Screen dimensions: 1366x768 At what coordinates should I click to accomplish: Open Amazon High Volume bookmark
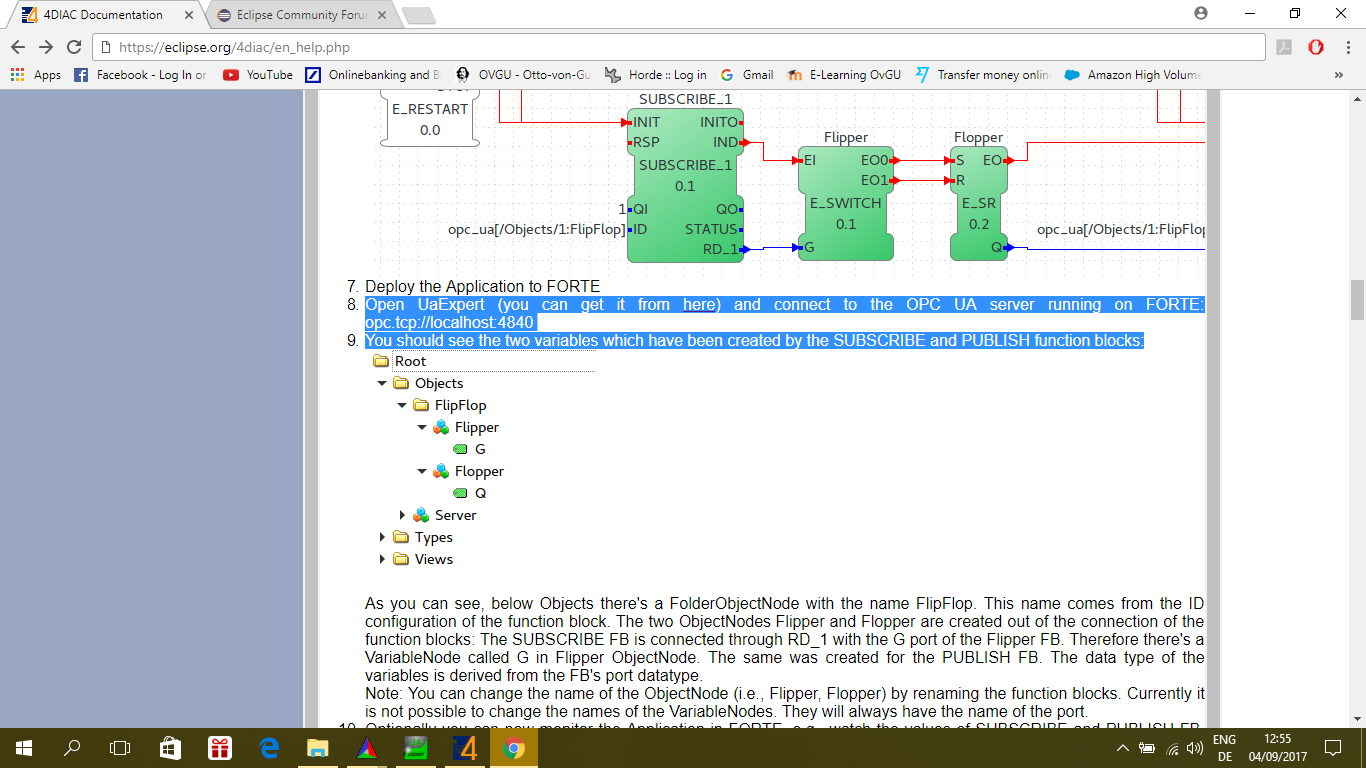click(1133, 75)
